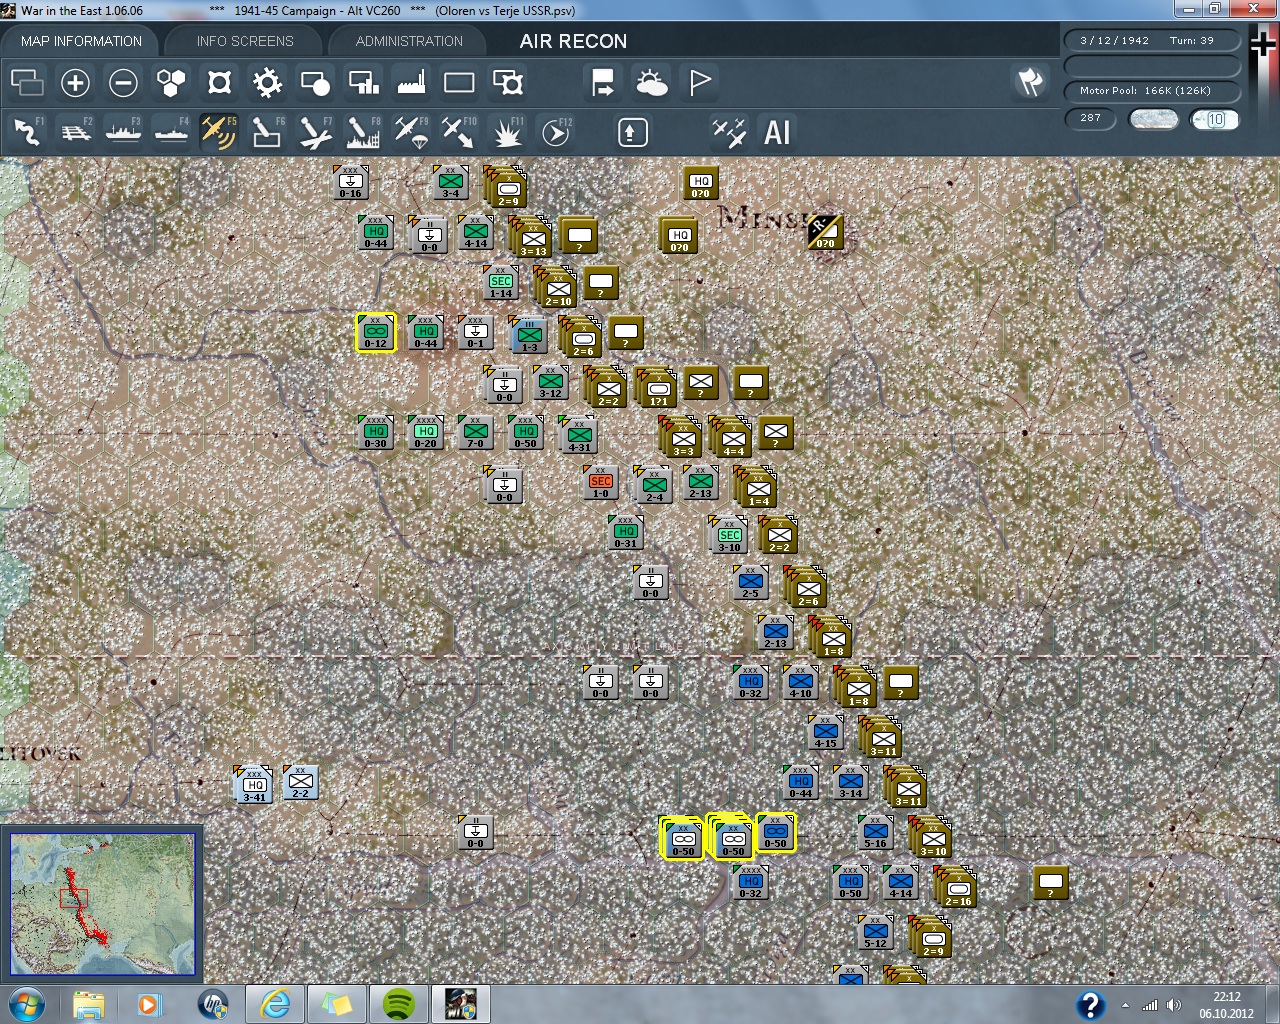Select Air Recon mode (F5) icon
Viewport: 1280px width, 1024px height.
pyautogui.click(x=219, y=132)
